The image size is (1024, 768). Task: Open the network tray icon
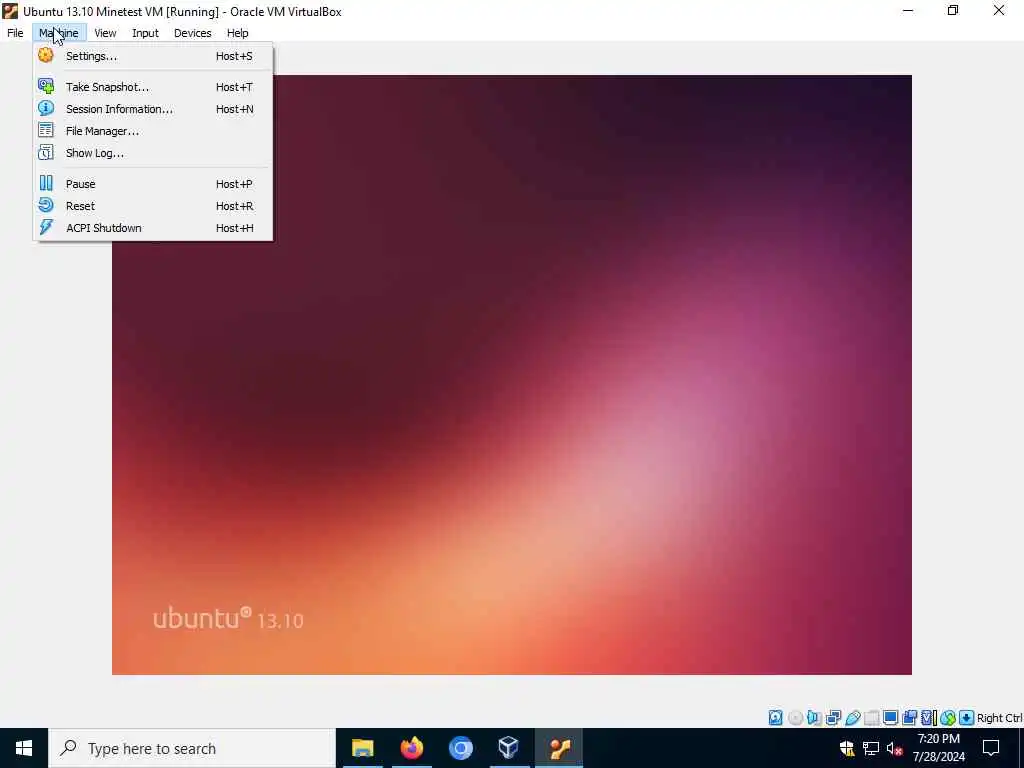871,748
